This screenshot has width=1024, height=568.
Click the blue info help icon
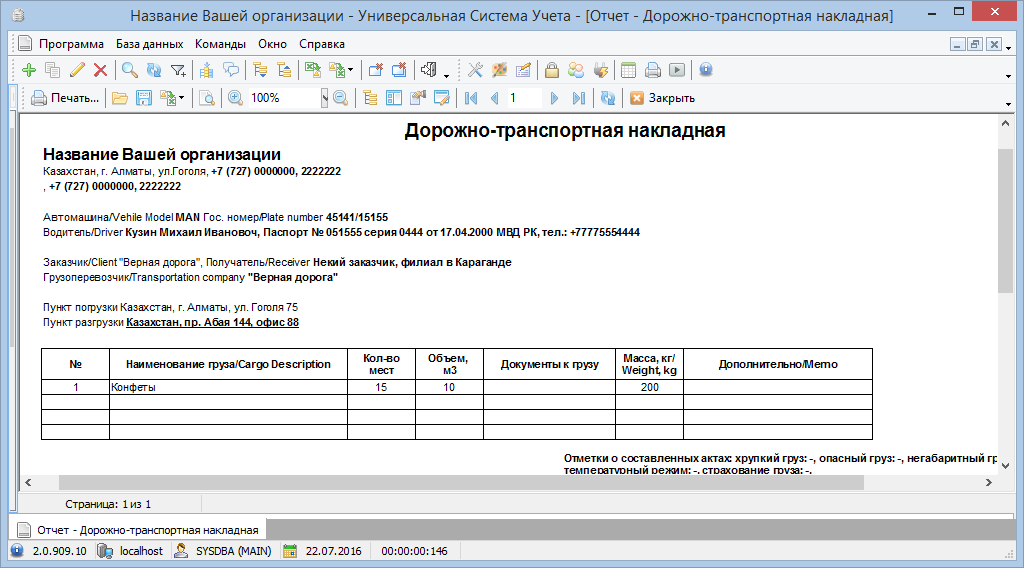706,70
